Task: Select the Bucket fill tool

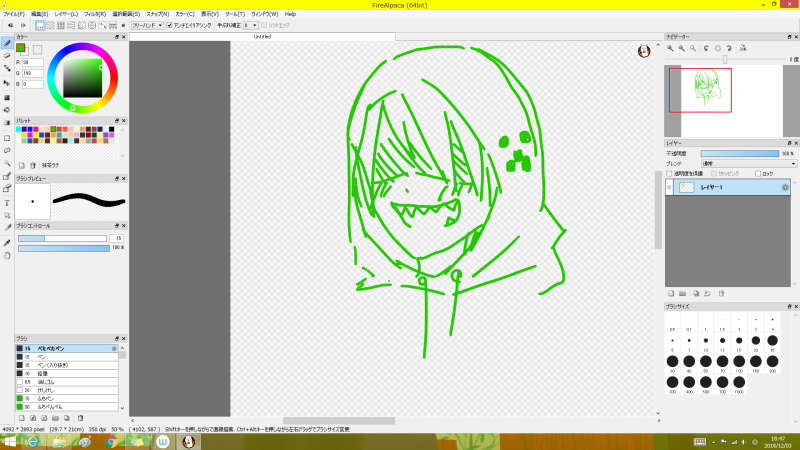Action: (x=7, y=110)
